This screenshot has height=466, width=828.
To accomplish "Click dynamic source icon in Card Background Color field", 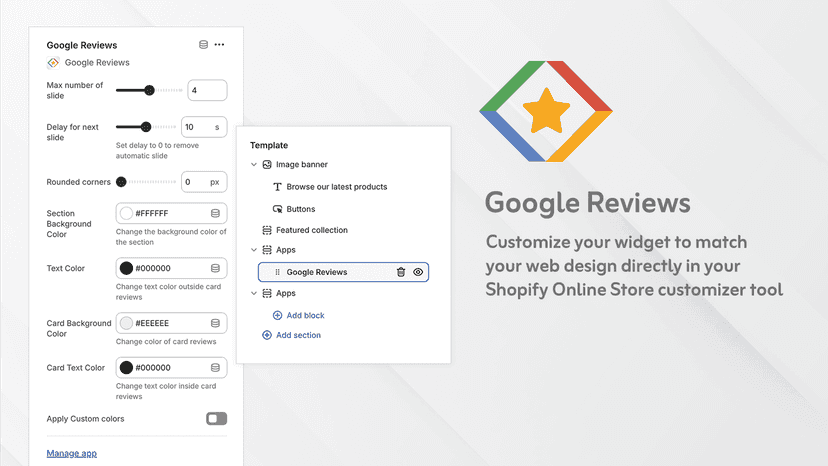I will pos(215,323).
